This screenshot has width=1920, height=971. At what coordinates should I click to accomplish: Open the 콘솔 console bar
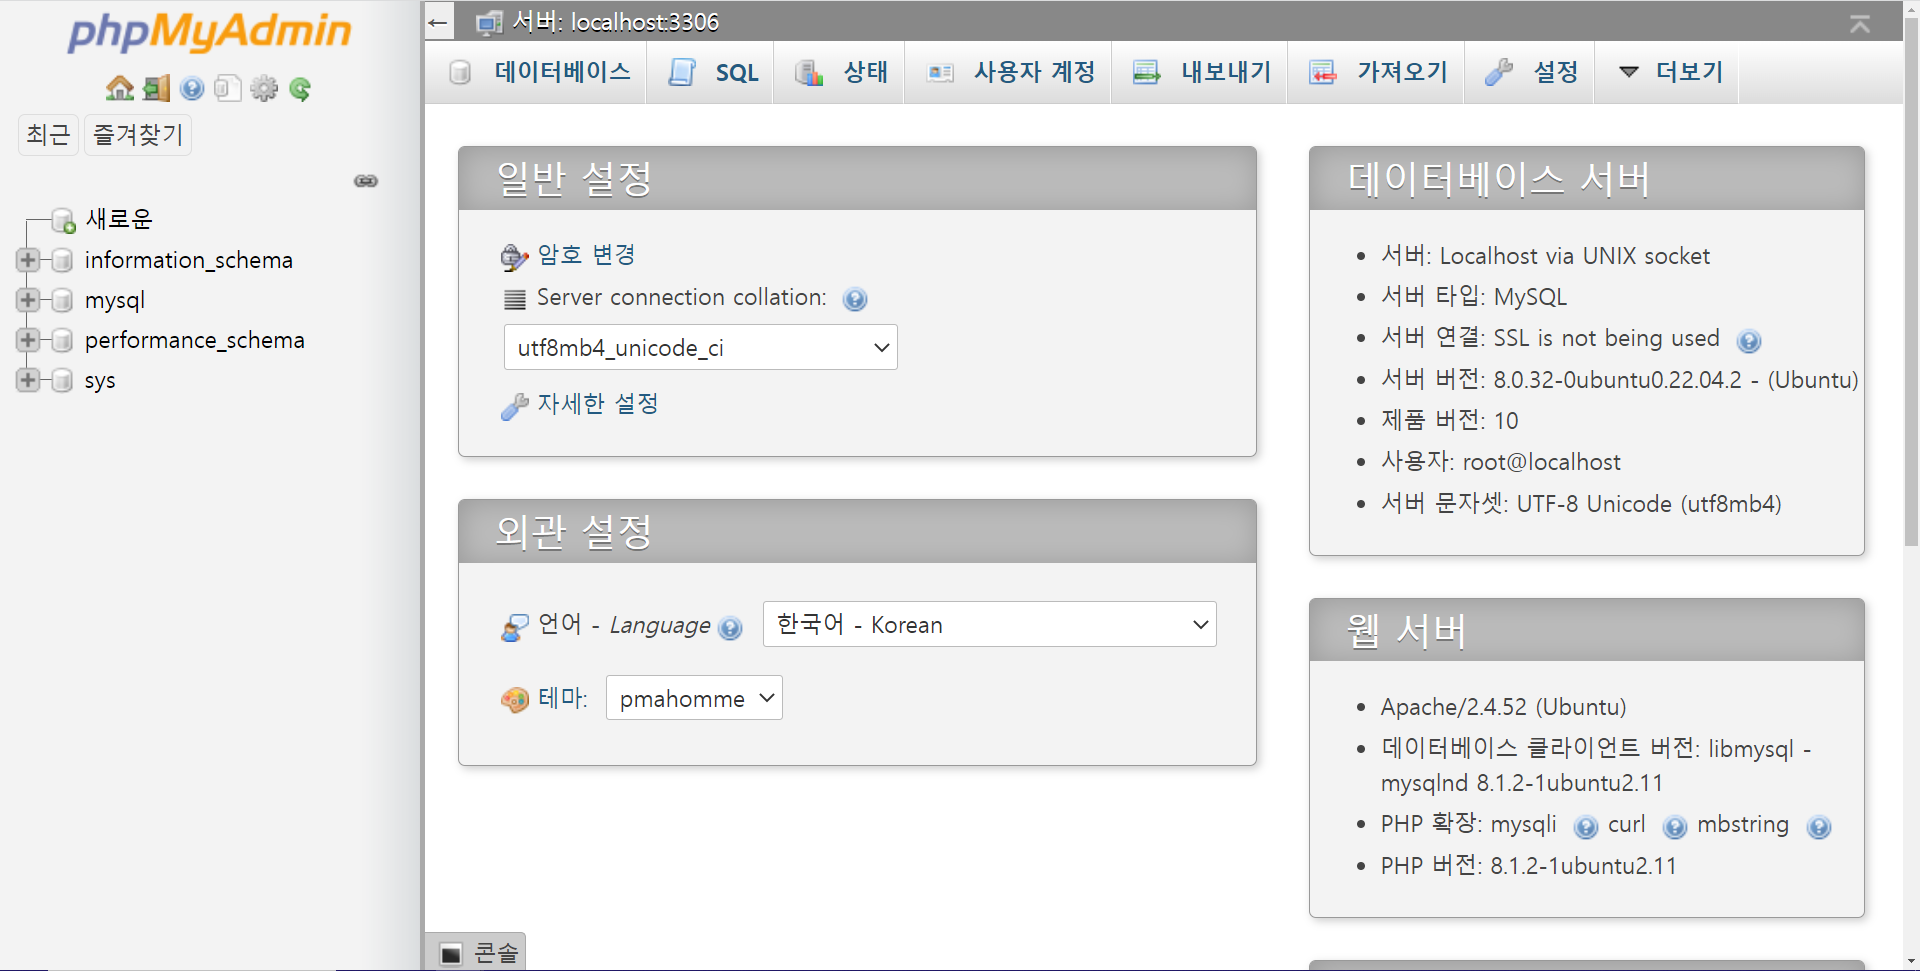(x=476, y=952)
